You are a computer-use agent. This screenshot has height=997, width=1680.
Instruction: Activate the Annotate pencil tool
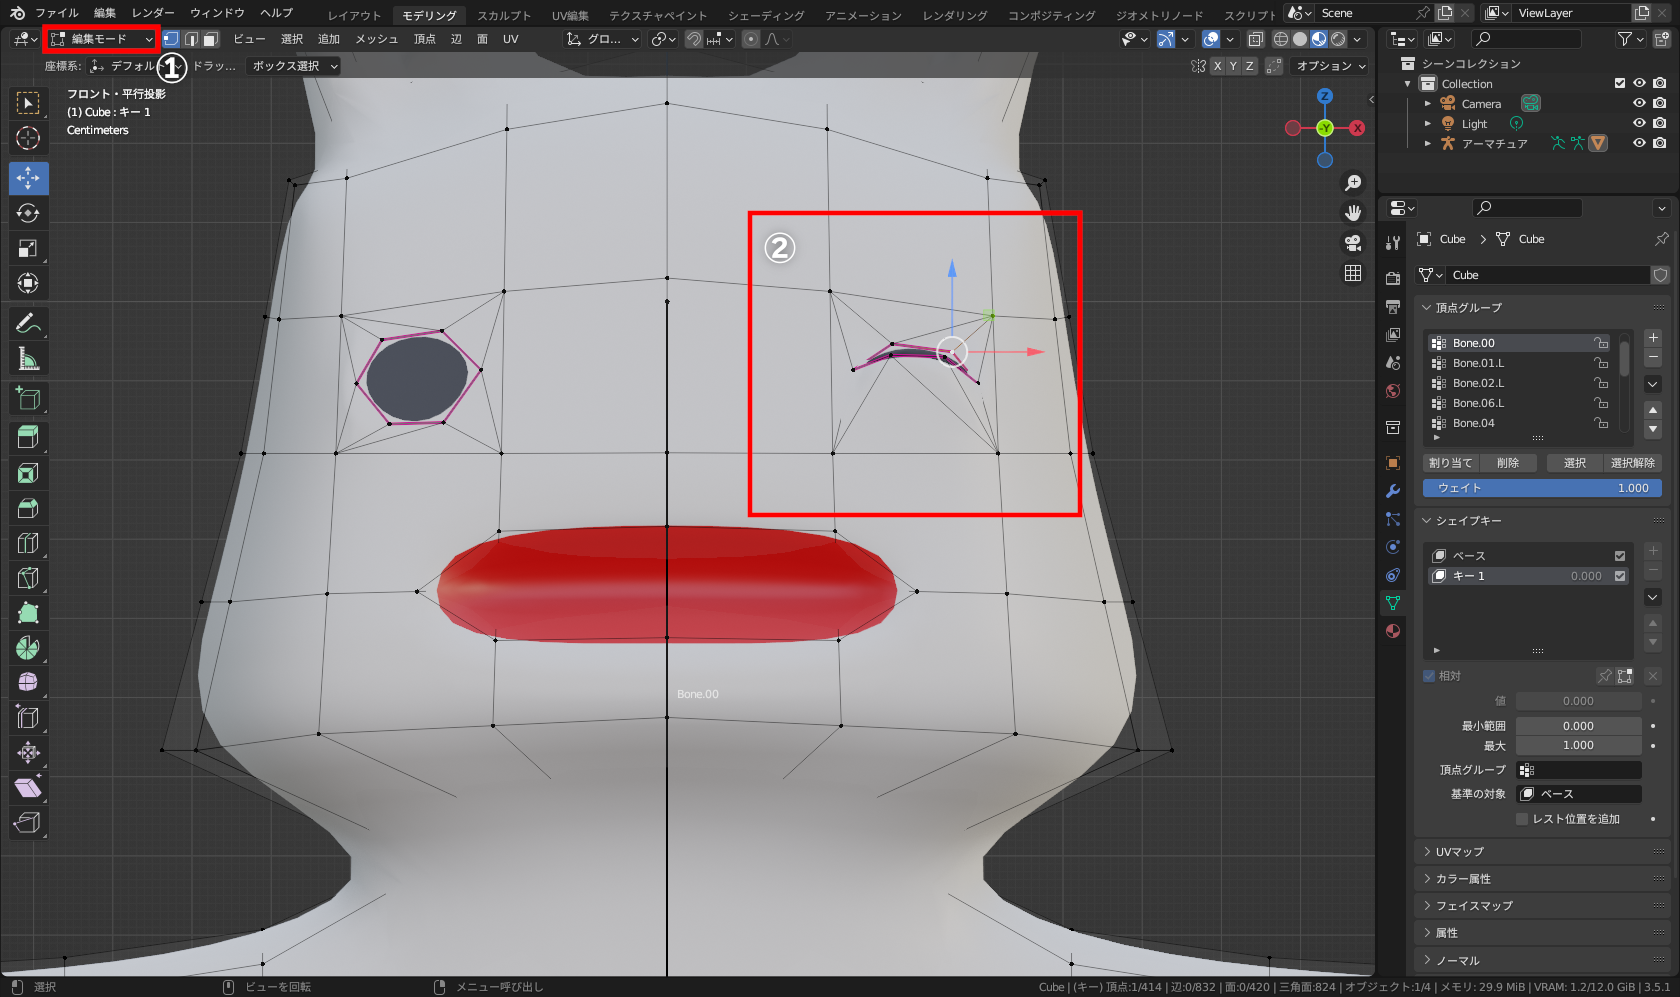point(28,323)
